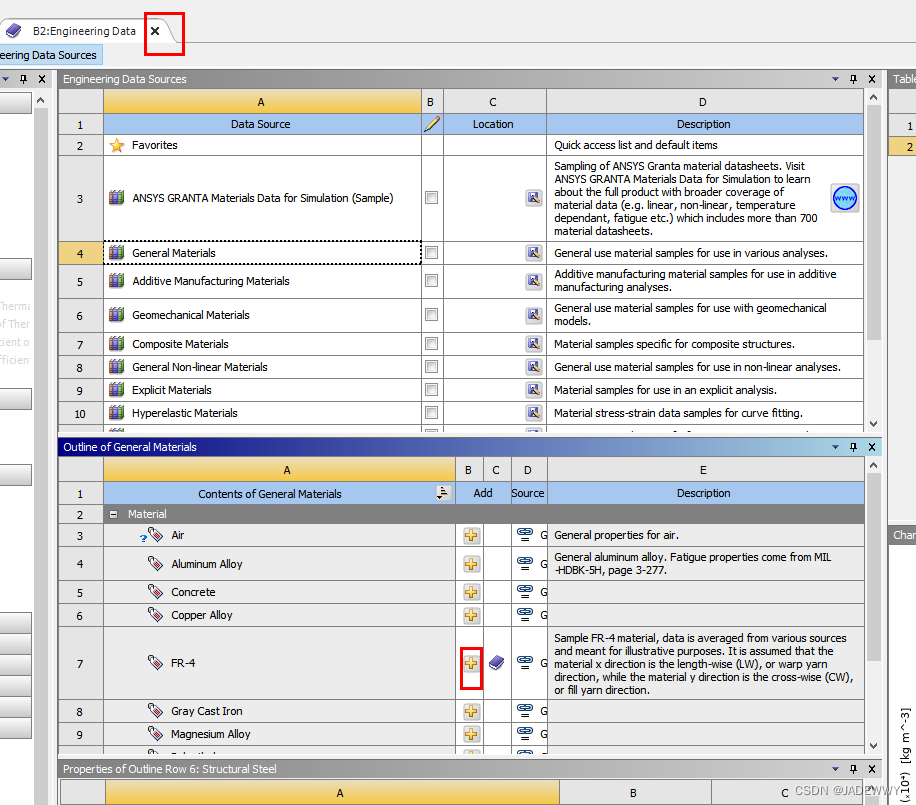This screenshot has width=916, height=805.
Task: Add Magnesium Alloy with plus icon
Action: (x=471, y=734)
